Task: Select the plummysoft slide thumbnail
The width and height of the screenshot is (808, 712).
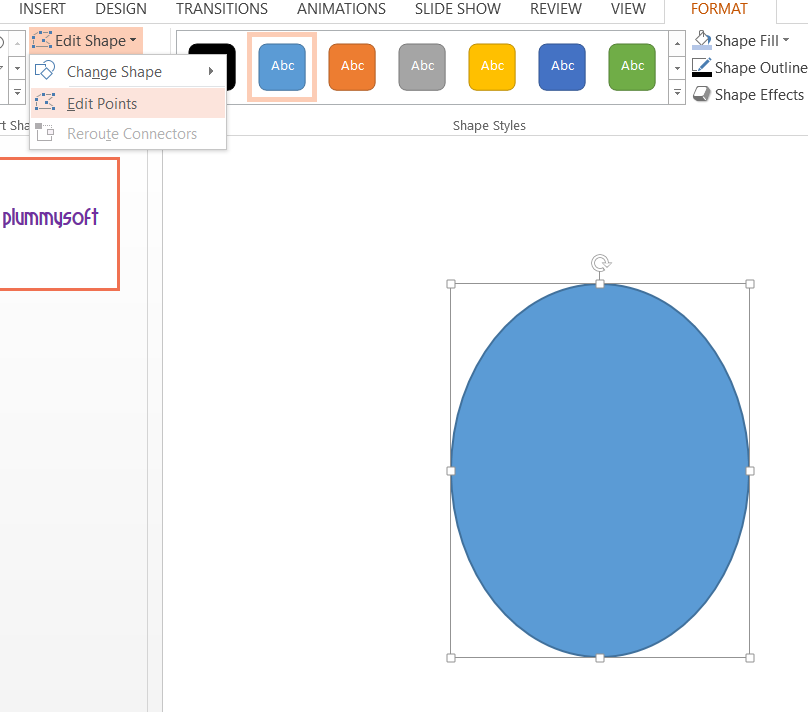Action: (59, 224)
